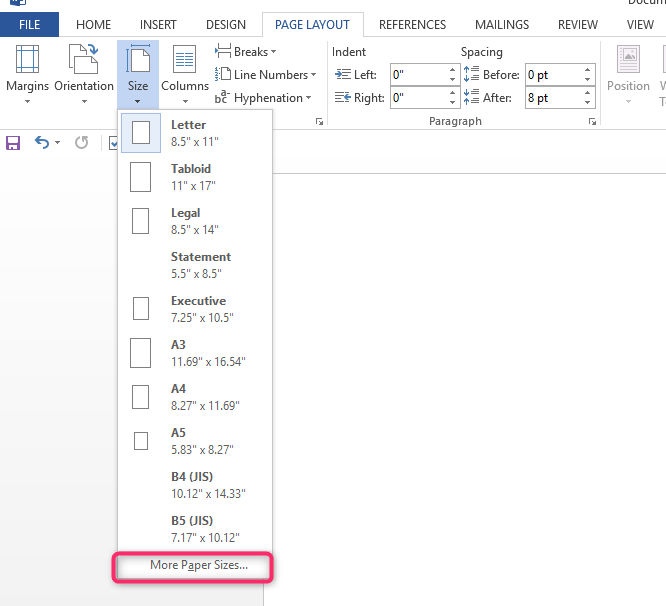Choose A5 paper size

(x=195, y=441)
